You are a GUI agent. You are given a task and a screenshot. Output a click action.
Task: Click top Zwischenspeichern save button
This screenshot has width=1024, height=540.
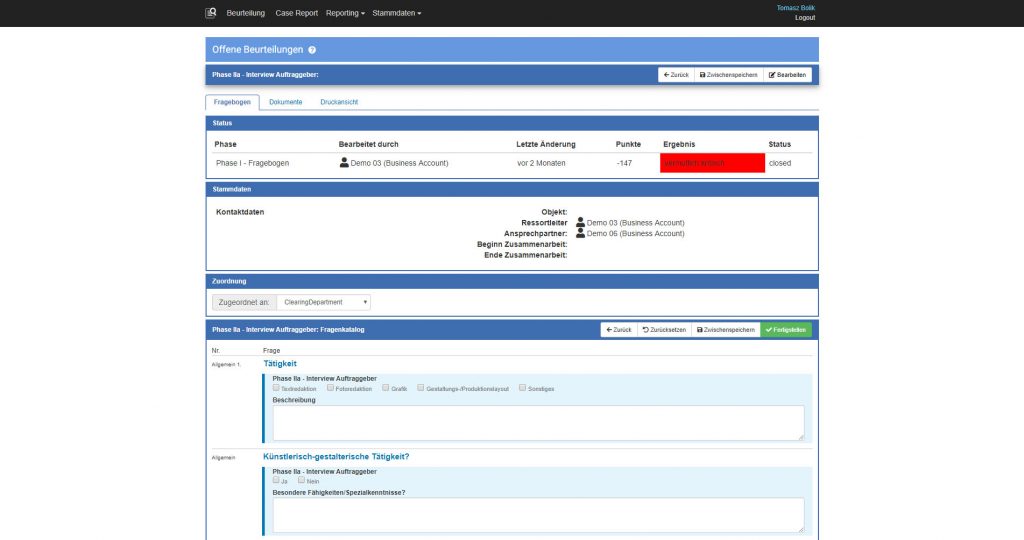(729, 74)
